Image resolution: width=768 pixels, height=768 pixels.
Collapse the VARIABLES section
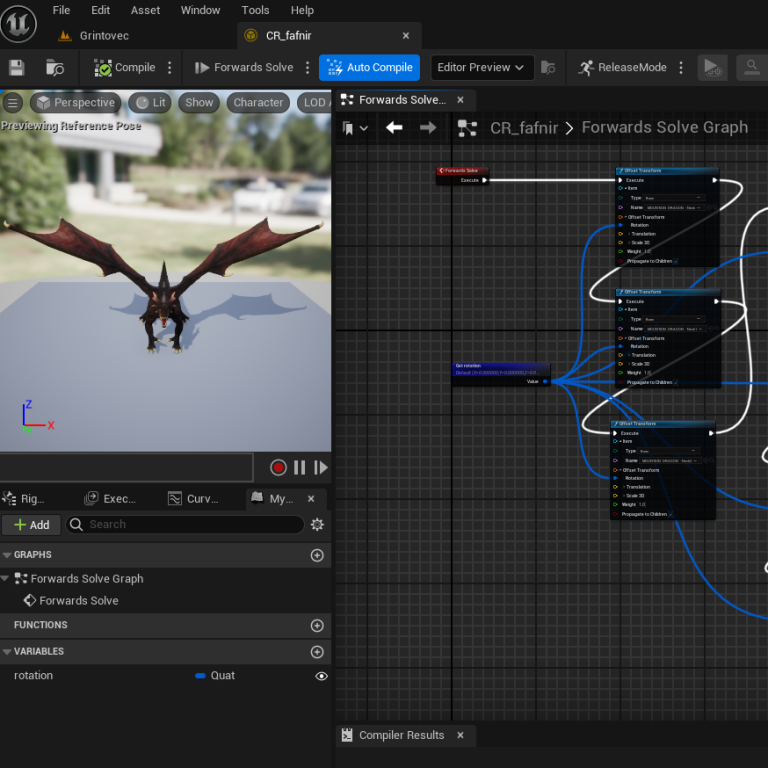click(x=7, y=652)
